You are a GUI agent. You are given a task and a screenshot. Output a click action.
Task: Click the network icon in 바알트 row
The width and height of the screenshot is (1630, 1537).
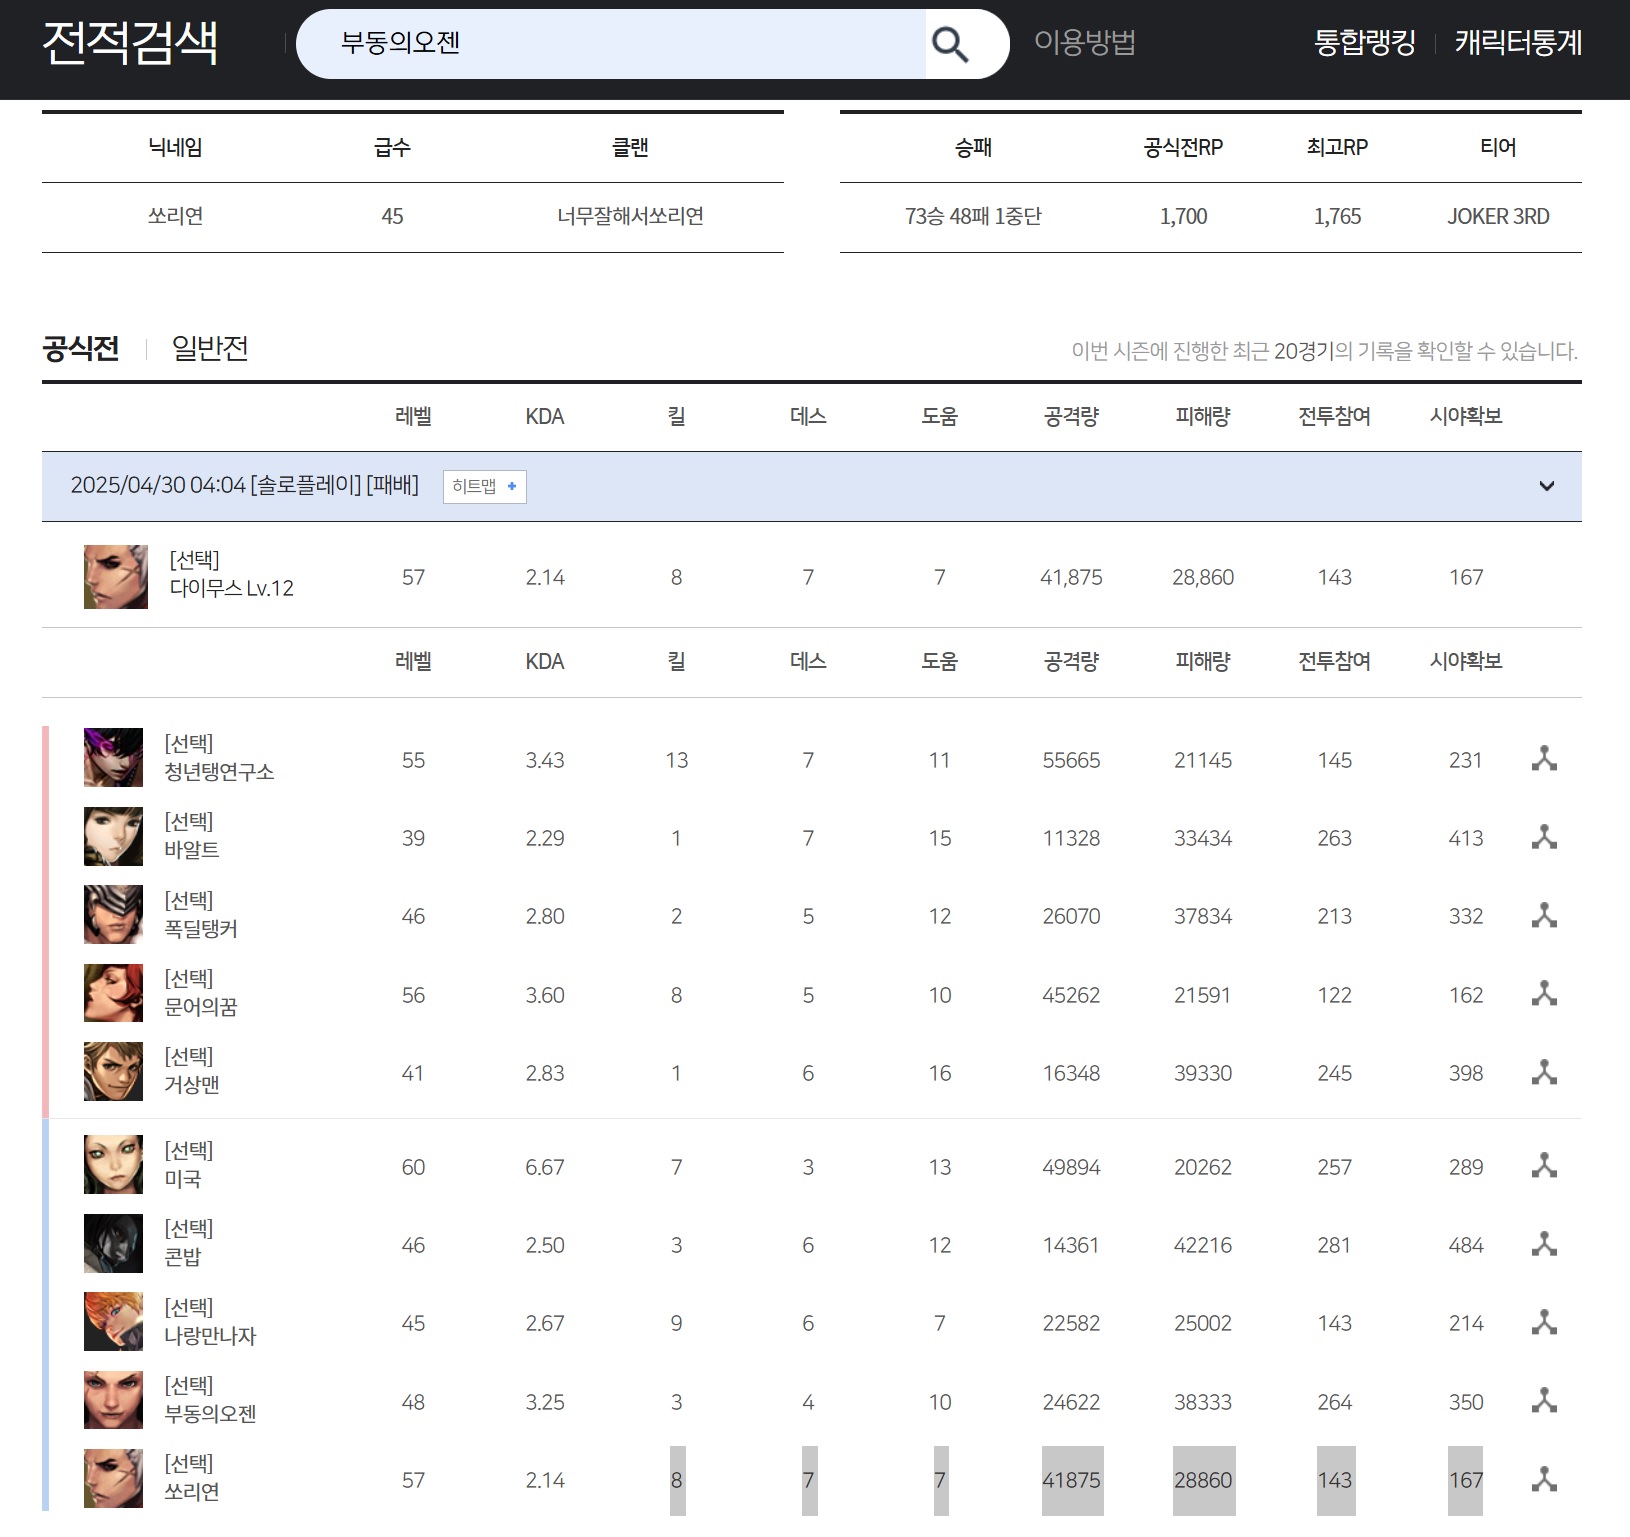[1544, 837]
